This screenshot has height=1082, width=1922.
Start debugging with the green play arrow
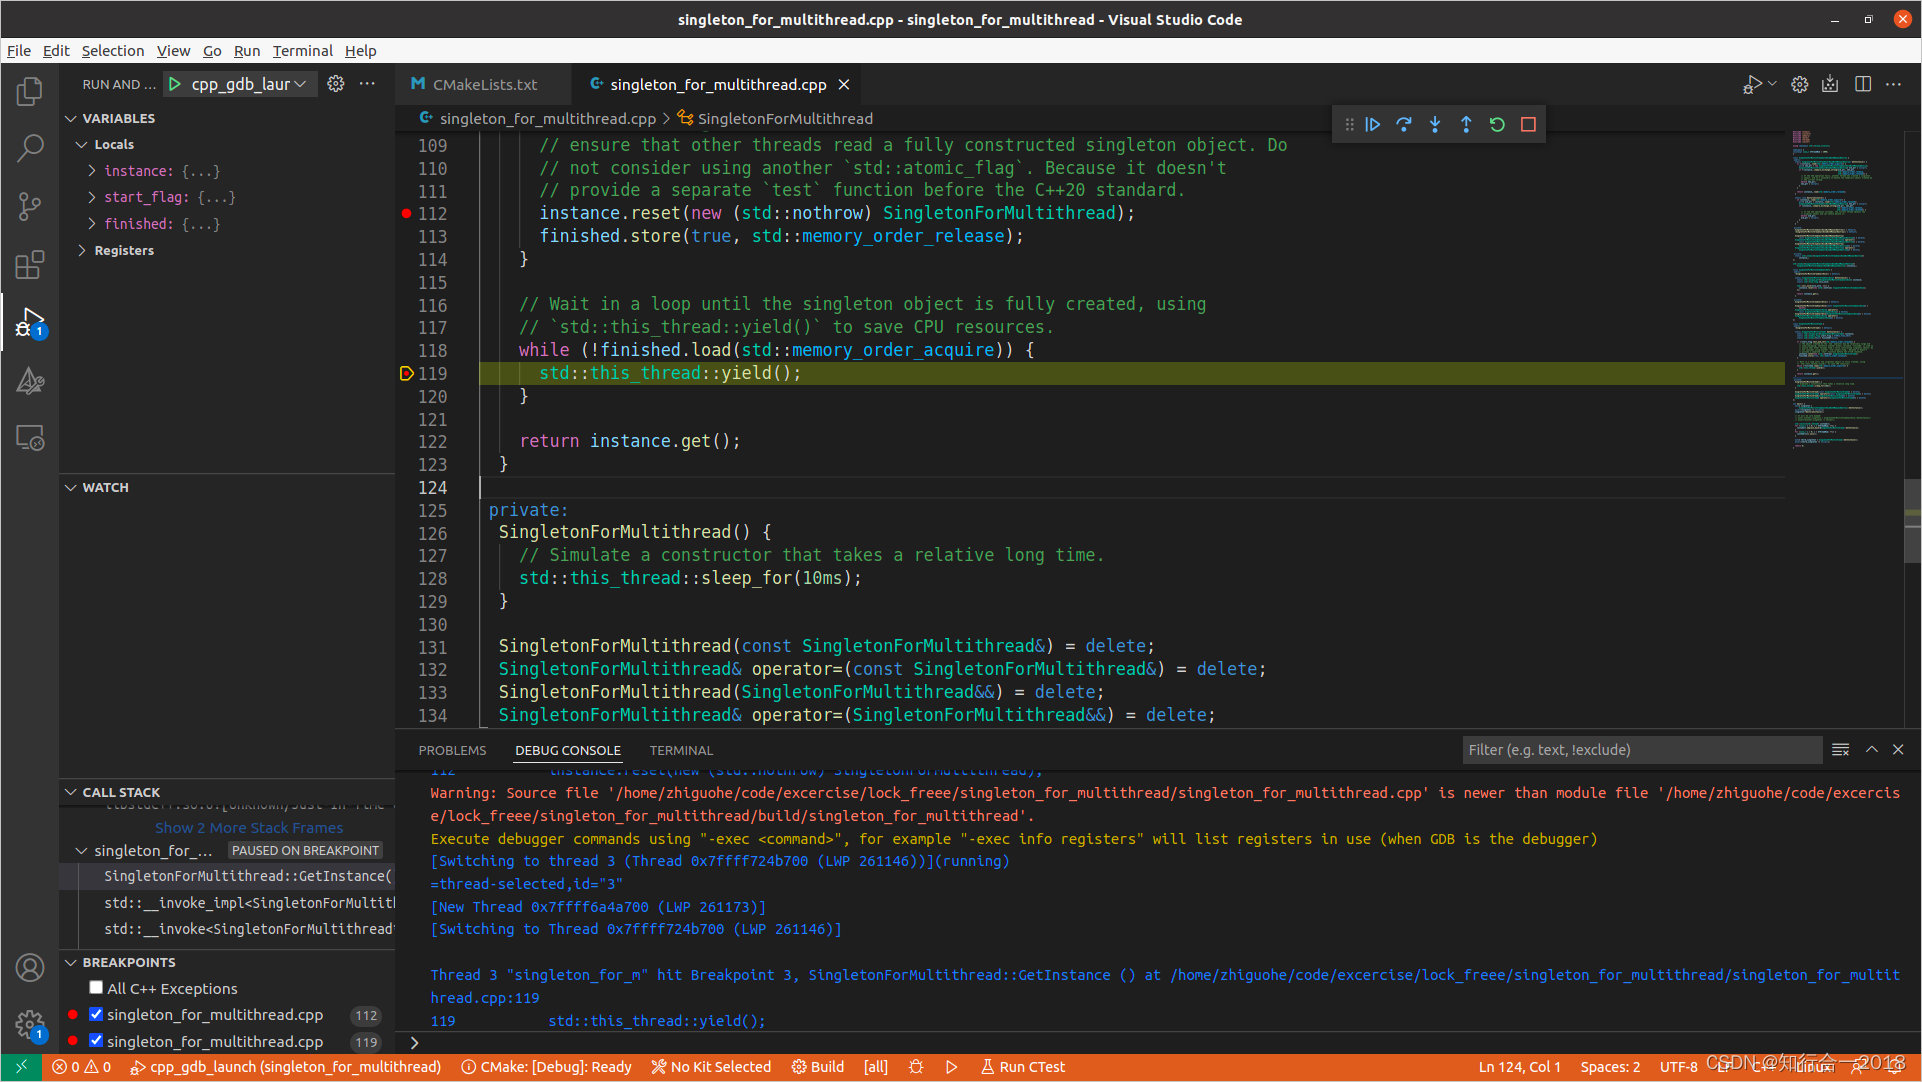coord(175,84)
